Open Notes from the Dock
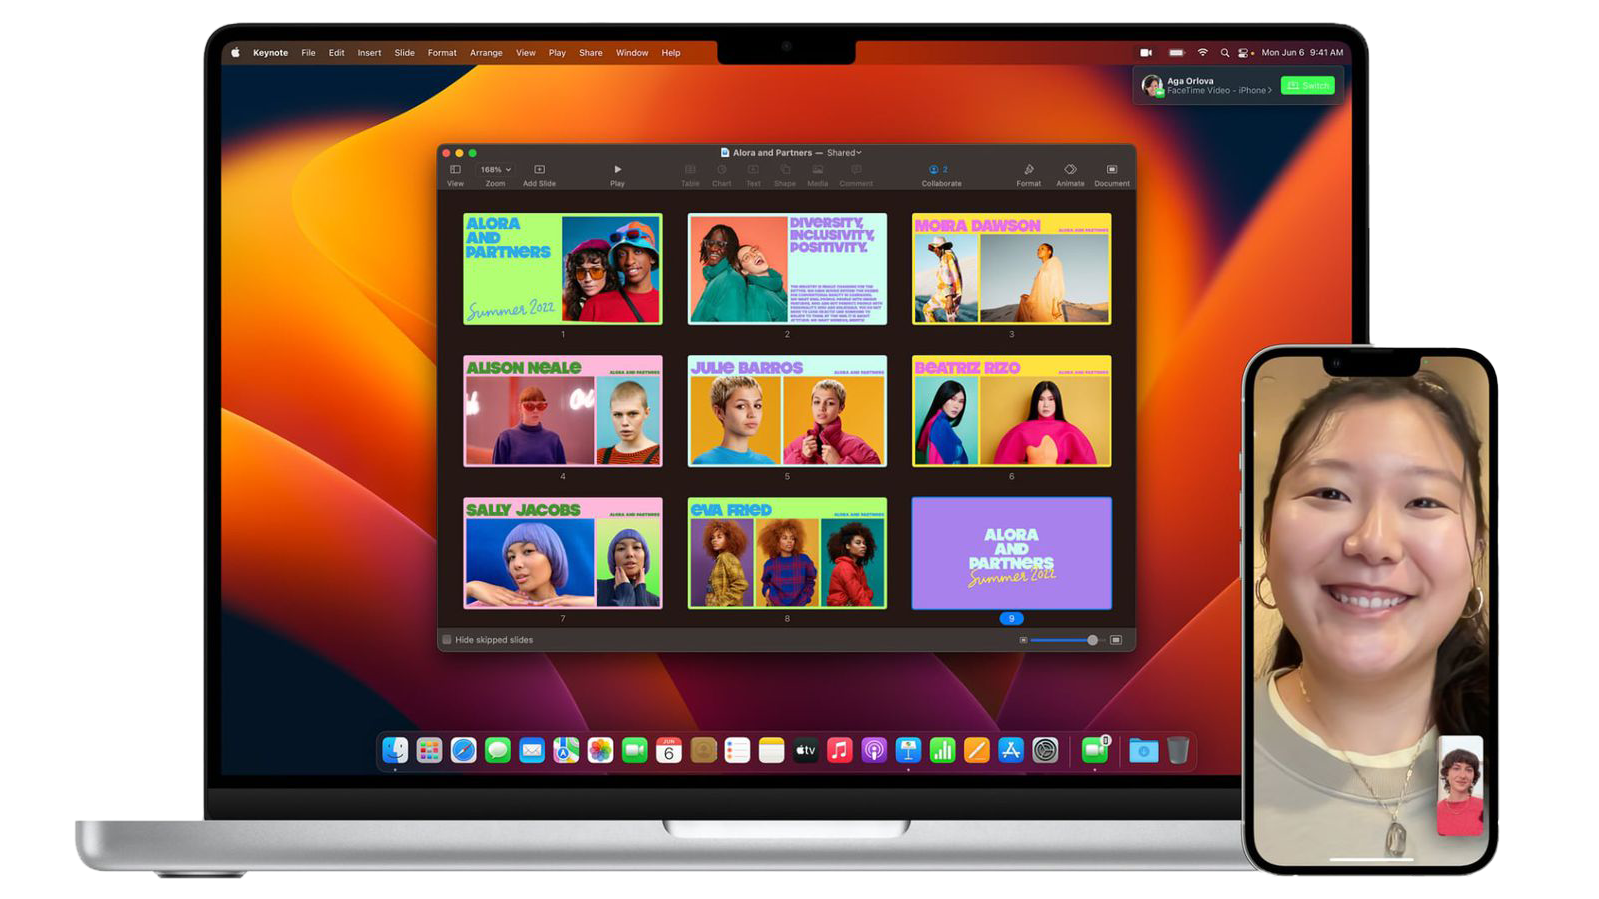This screenshot has height=899, width=1599. (771, 750)
